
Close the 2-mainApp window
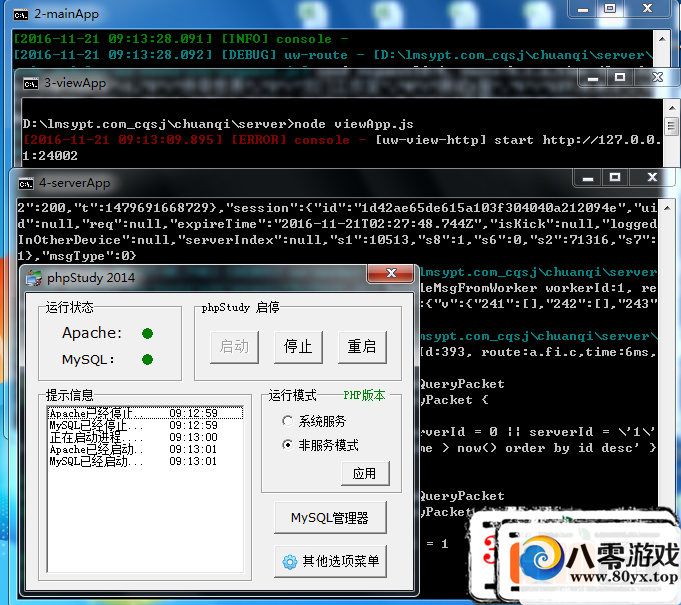647,9
